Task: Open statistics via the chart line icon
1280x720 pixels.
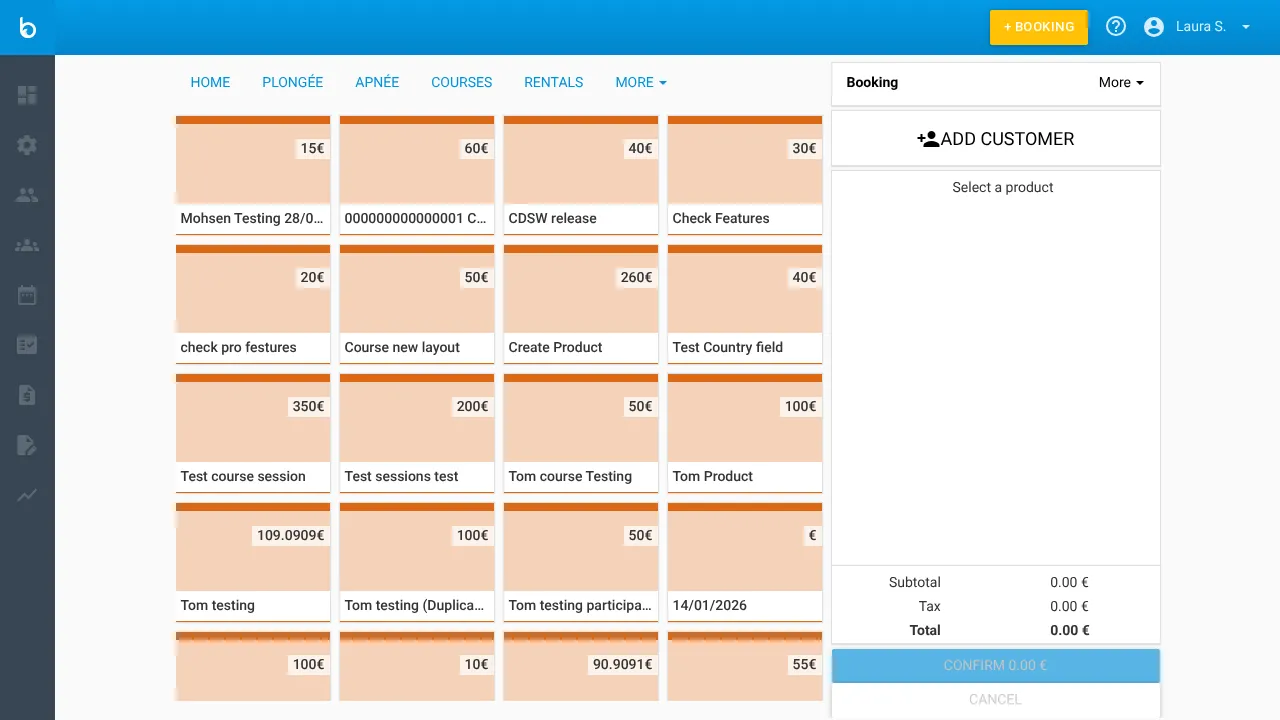Action: coord(27,495)
